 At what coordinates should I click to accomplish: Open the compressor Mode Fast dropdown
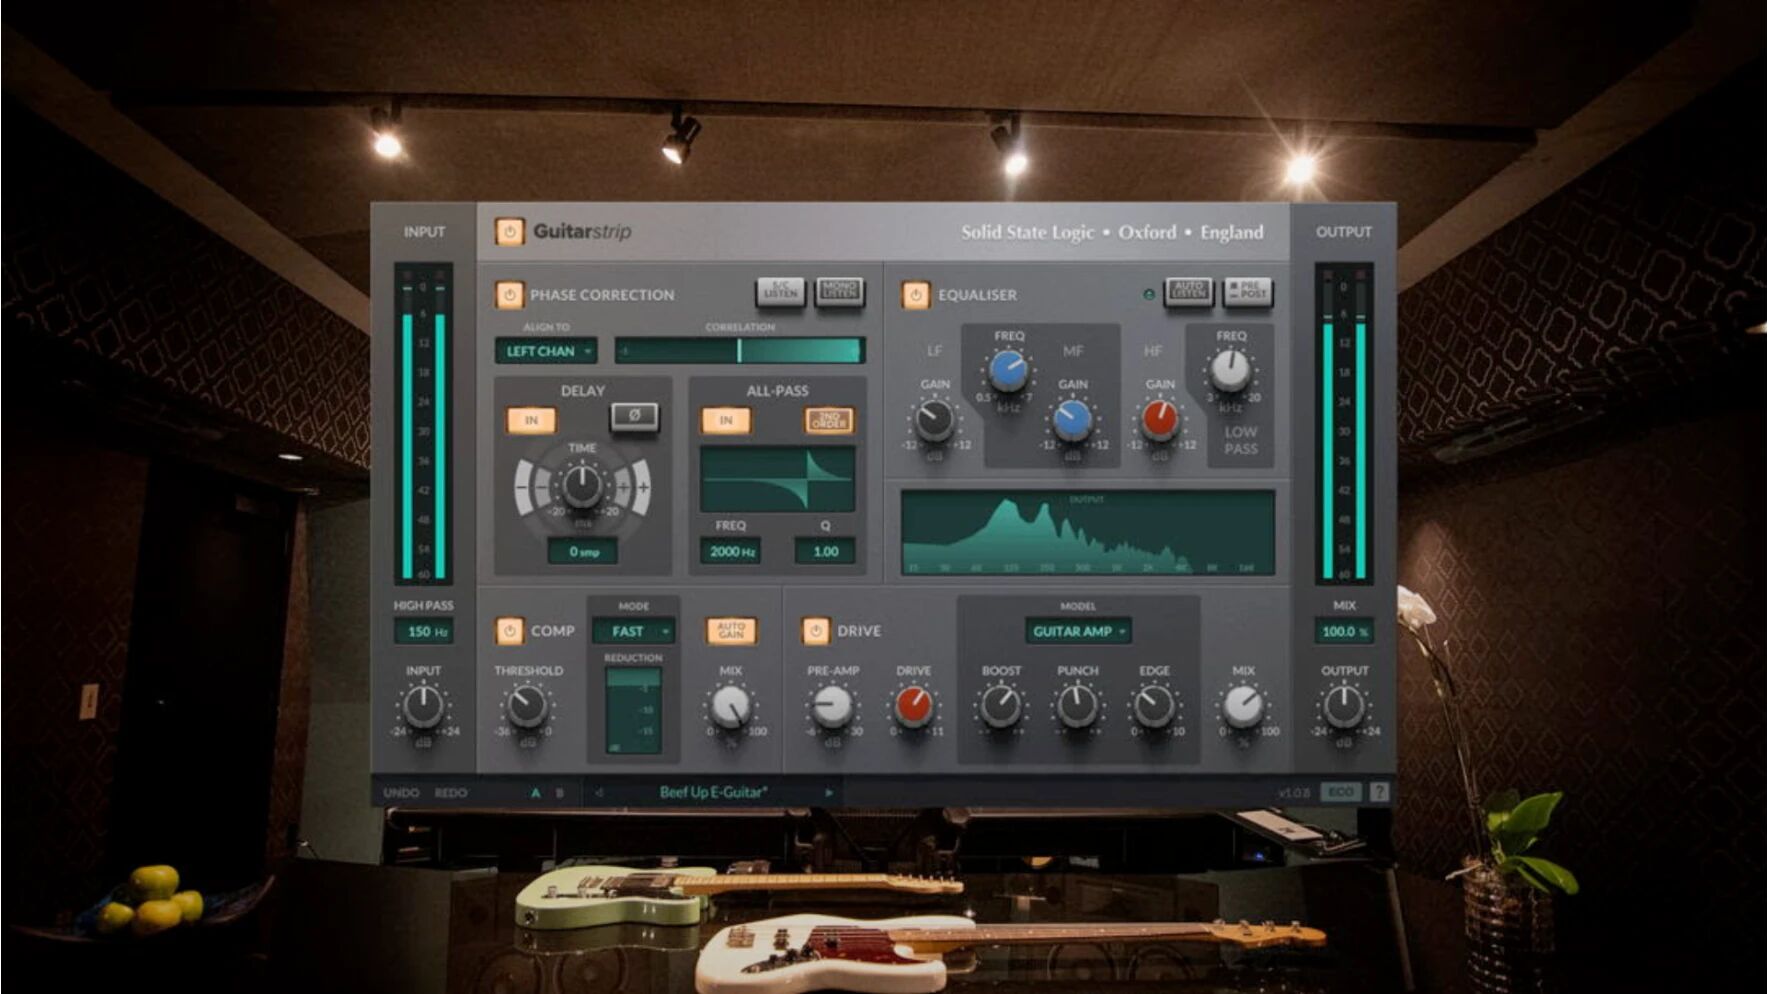(x=633, y=631)
